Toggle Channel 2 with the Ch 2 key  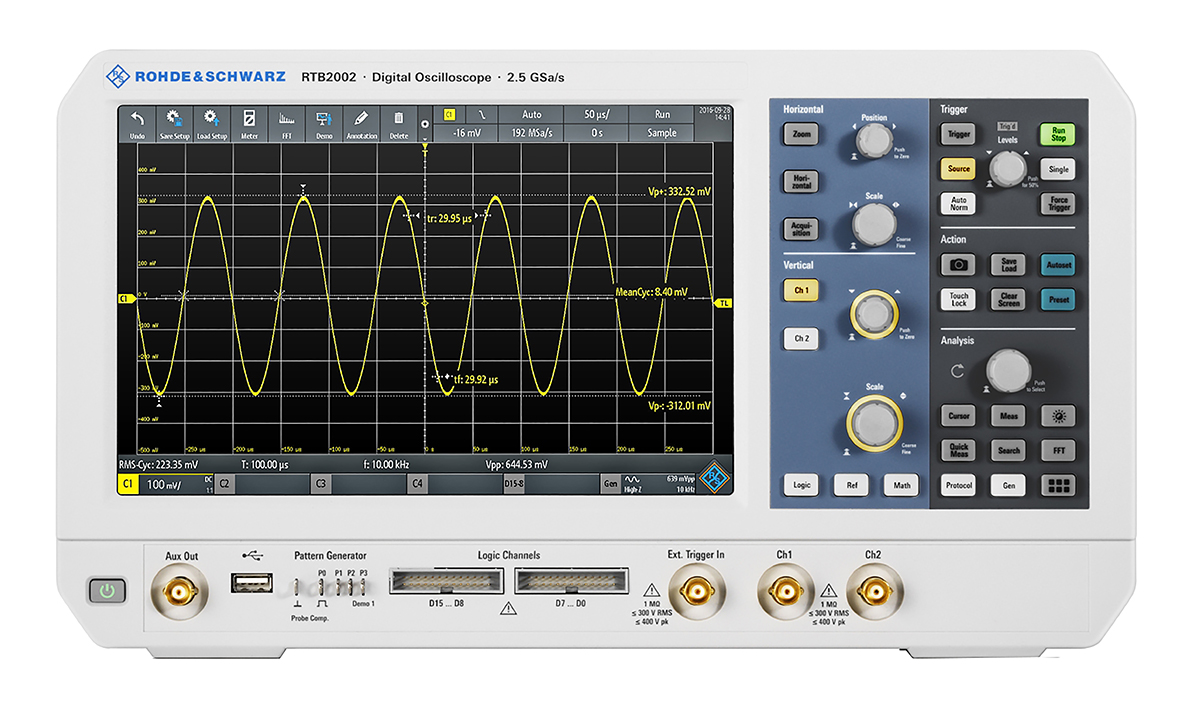click(x=799, y=338)
